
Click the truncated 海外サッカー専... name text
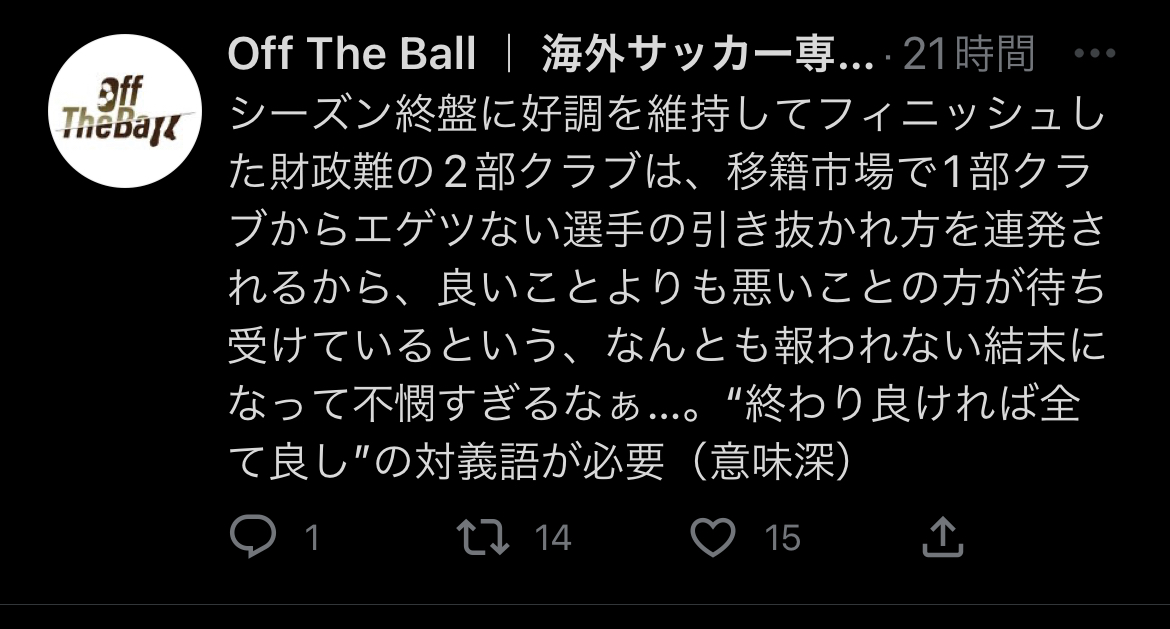(x=707, y=54)
